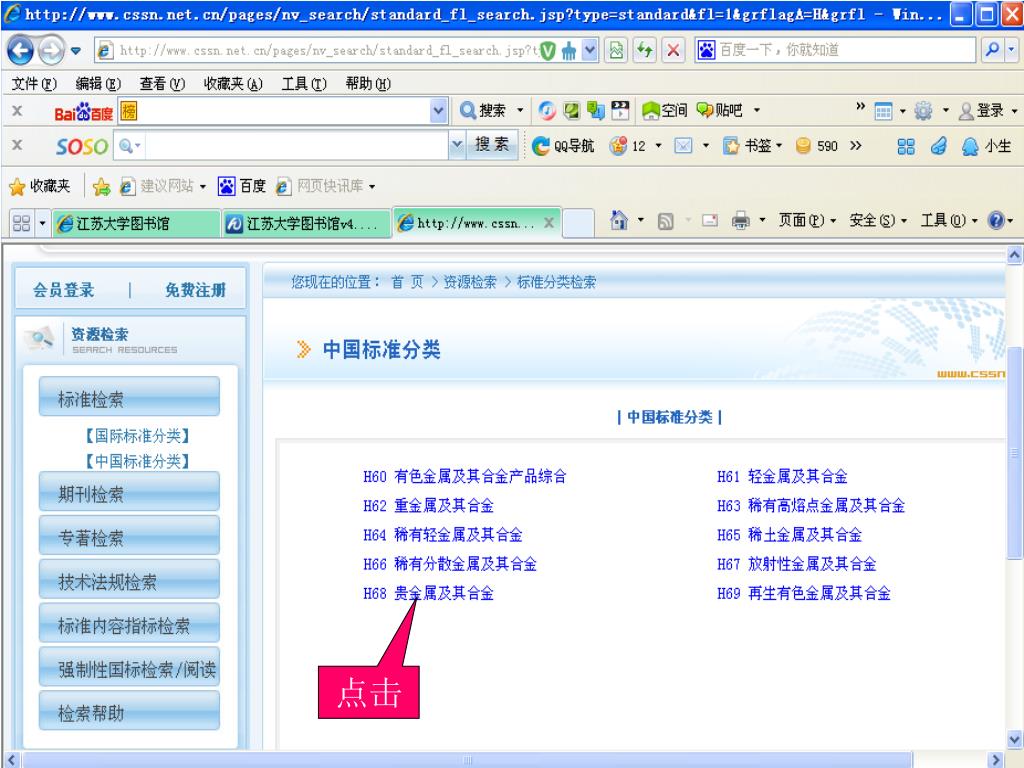Click the 登录 login icon on Baidu toolbar
The height and width of the screenshot is (768, 1024).
[x=981, y=111]
